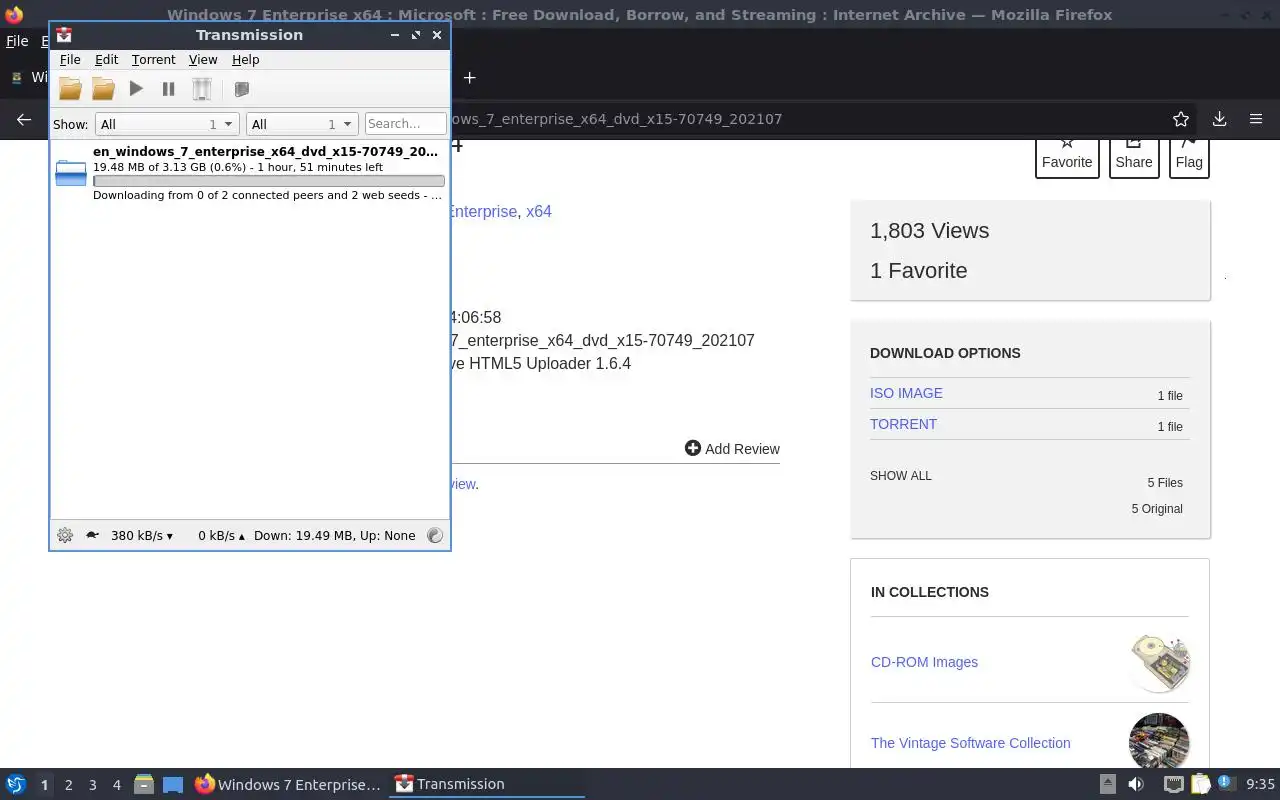Open the clipboard manager tray icon
Viewport: 1280px width, 800px height.
coord(1200,785)
